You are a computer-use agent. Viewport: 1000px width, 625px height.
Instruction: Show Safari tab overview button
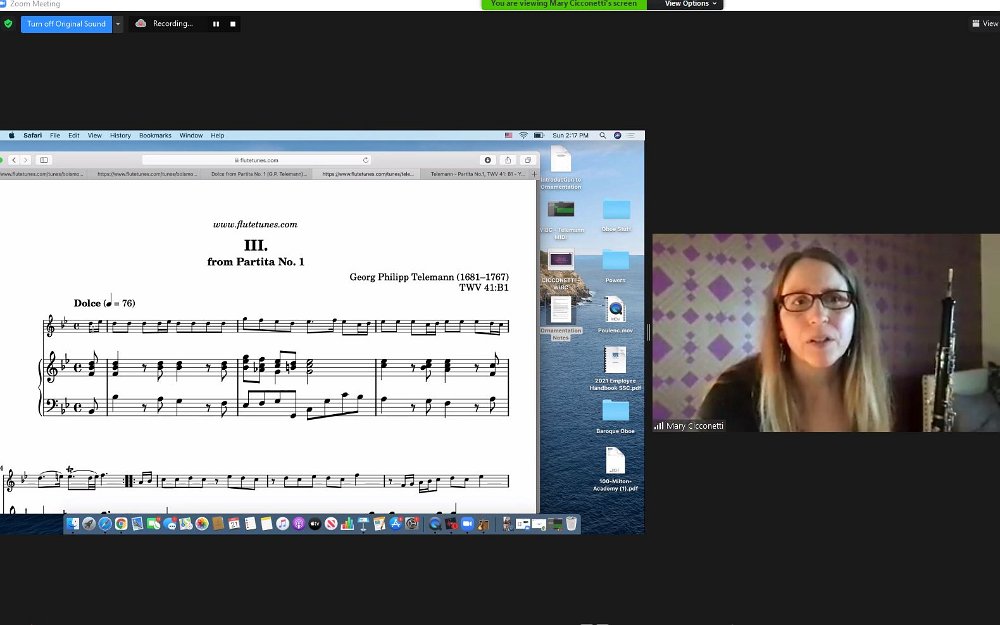(527, 160)
